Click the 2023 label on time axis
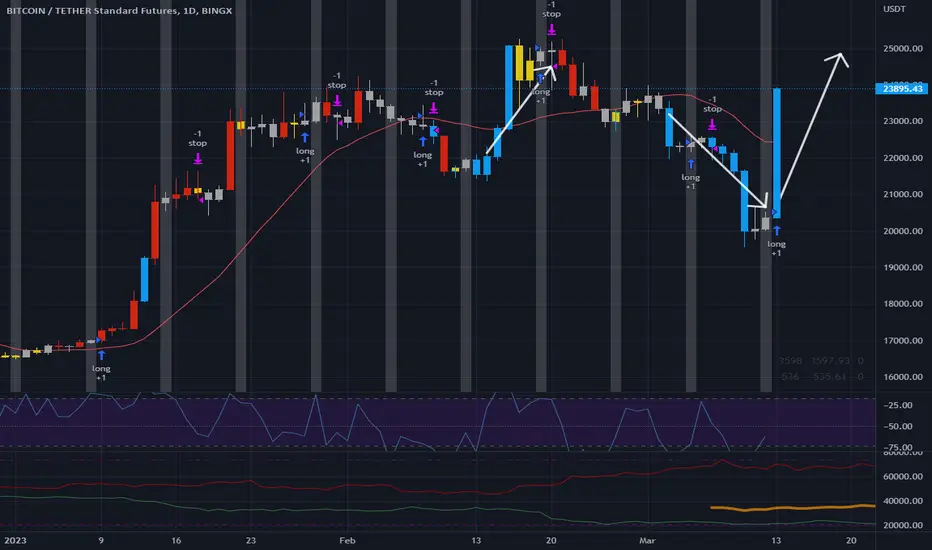Screen dimensions: 932x550 tap(15, 540)
